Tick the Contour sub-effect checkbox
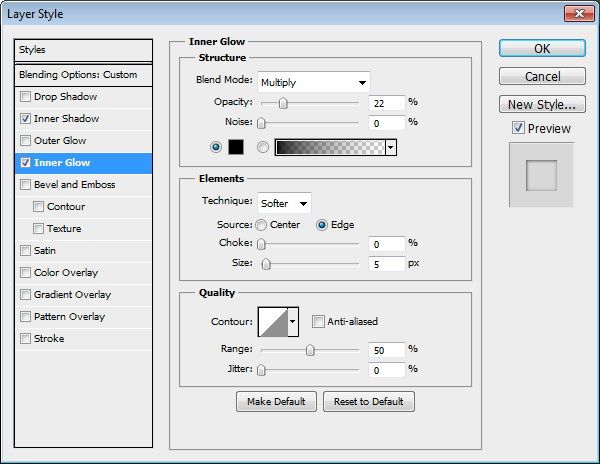This screenshot has height=464, width=600. pyautogui.click(x=38, y=207)
